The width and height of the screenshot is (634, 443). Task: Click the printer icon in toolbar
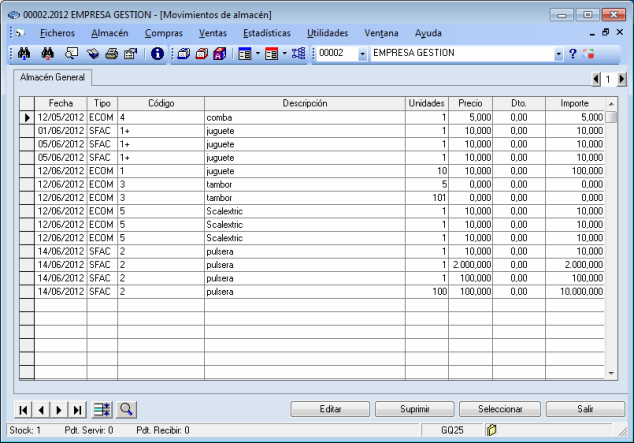[x=112, y=53]
